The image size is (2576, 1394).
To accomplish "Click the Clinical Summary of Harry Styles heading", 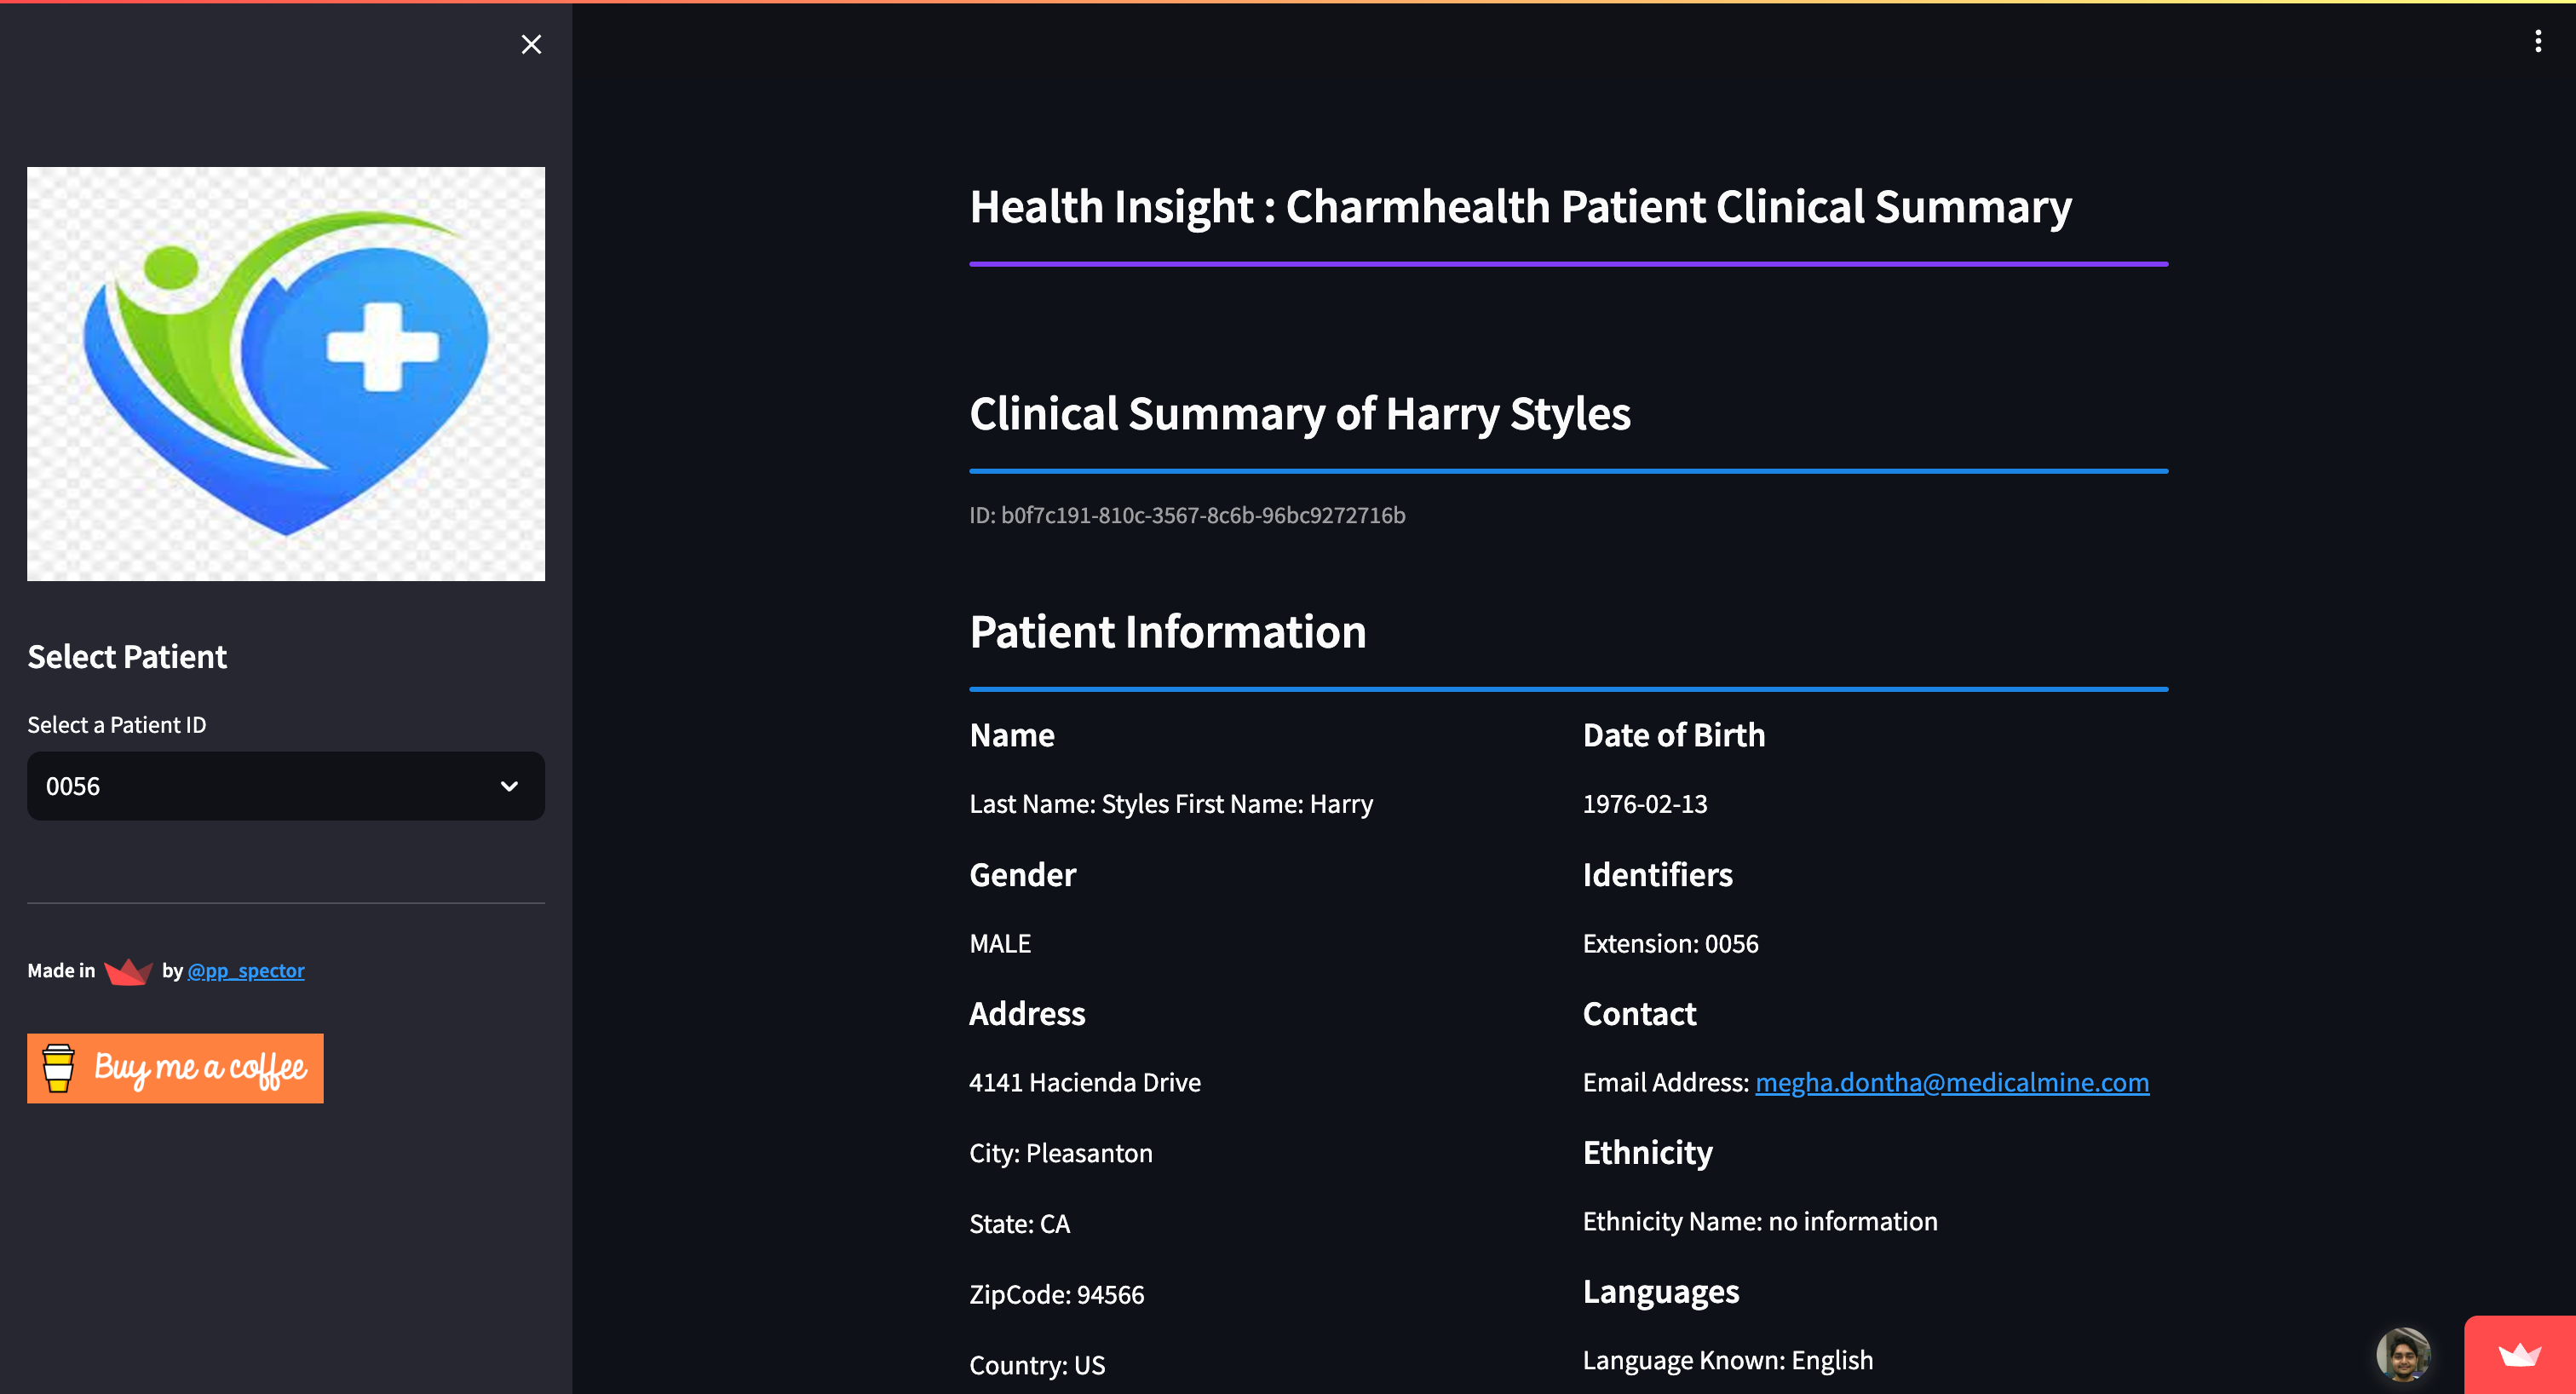I will point(1299,414).
